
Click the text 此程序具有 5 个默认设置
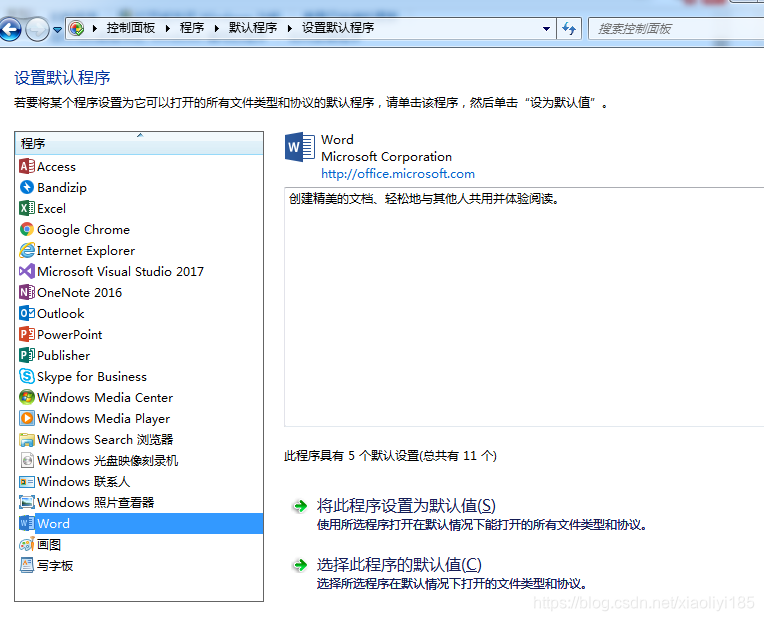click(x=390, y=455)
